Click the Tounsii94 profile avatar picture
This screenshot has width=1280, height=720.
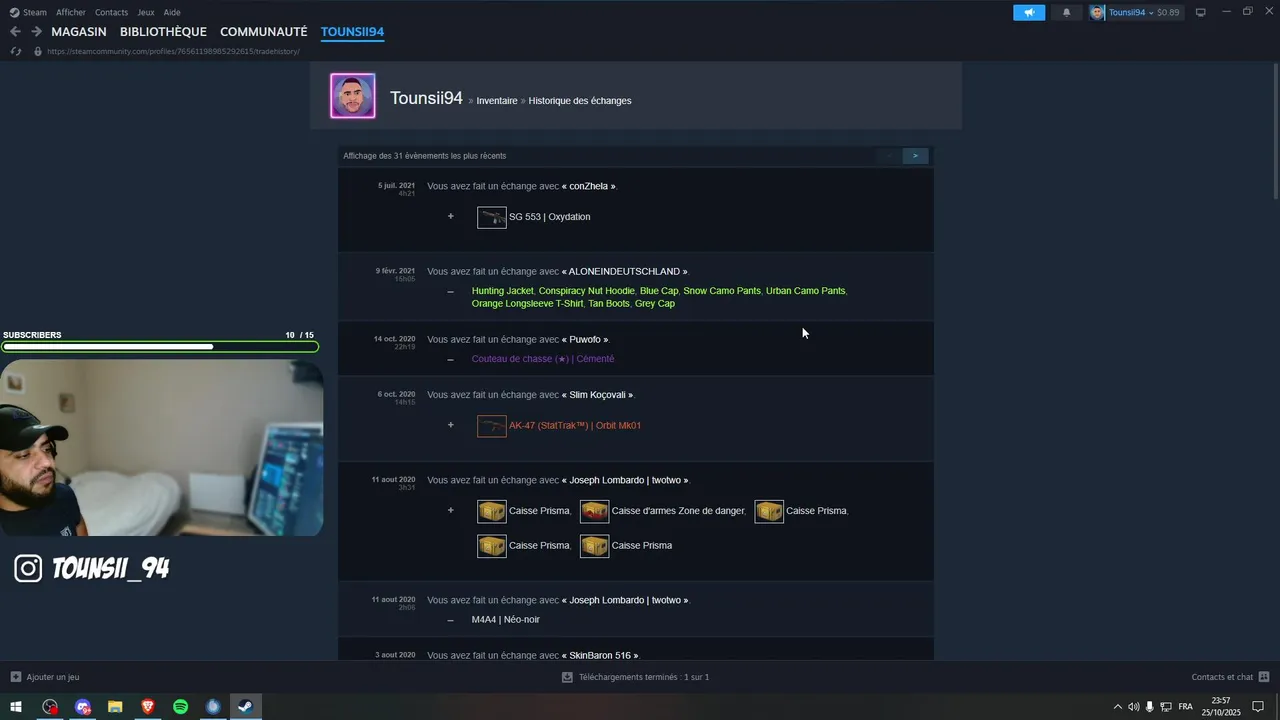(x=353, y=96)
